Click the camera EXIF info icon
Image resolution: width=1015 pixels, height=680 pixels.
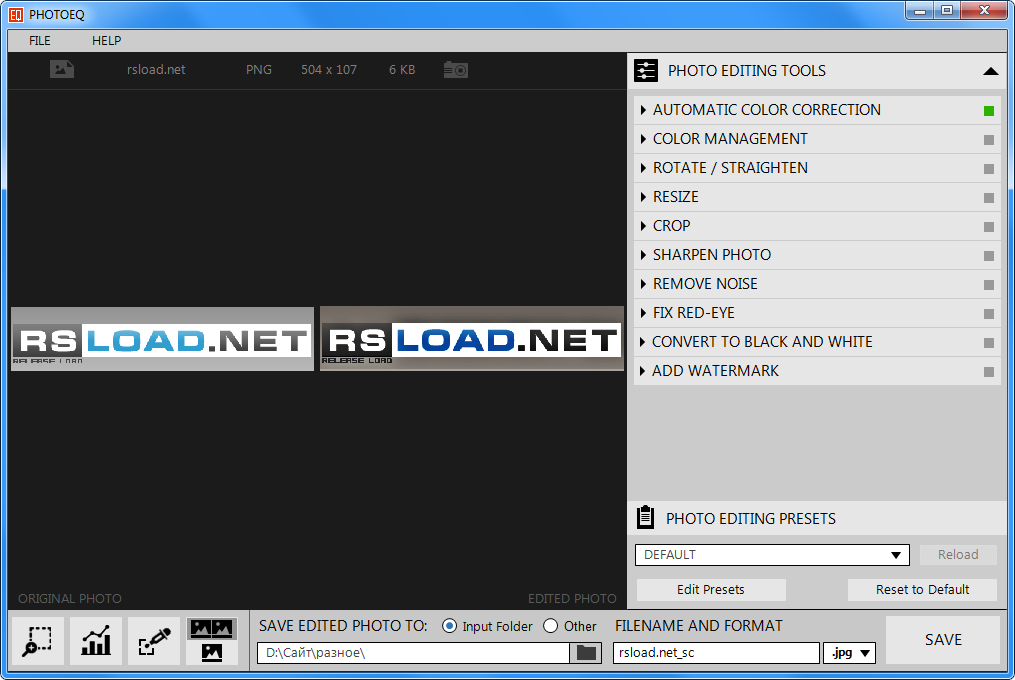(x=456, y=69)
